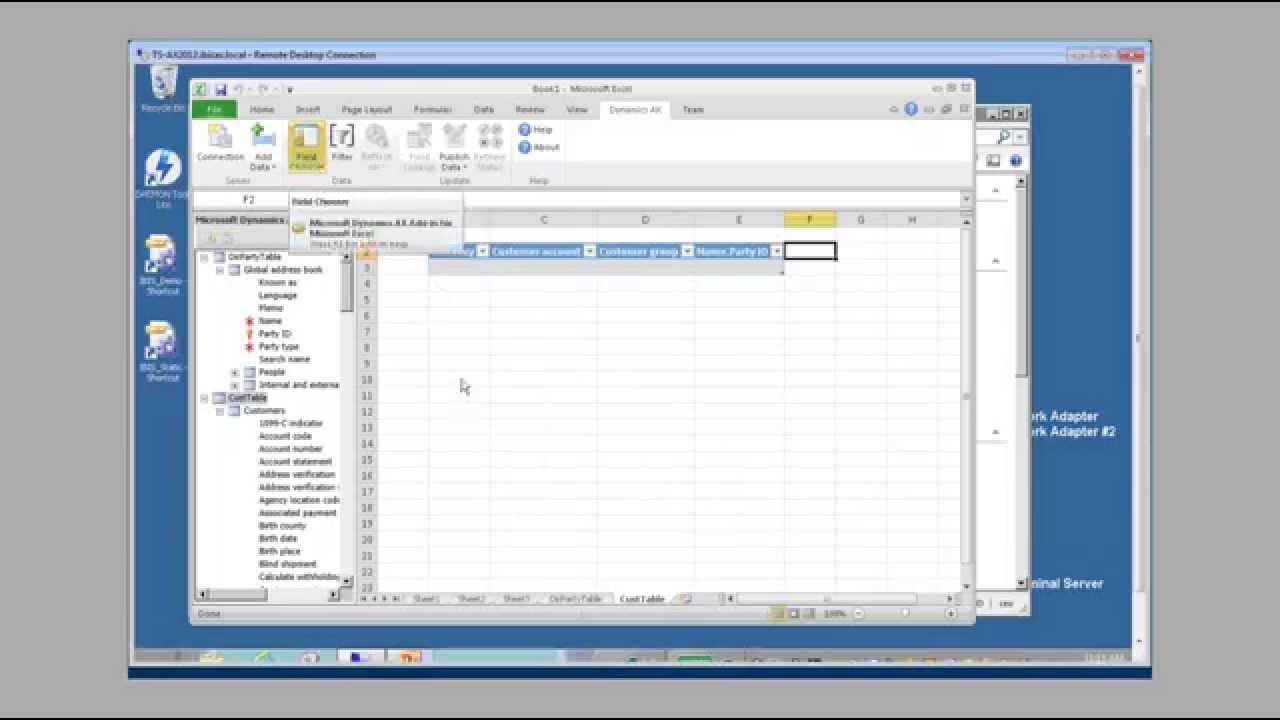Select the Account statement field
Image resolution: width=1280 pixels, height=720 pixels.
[x=295, y=462]
